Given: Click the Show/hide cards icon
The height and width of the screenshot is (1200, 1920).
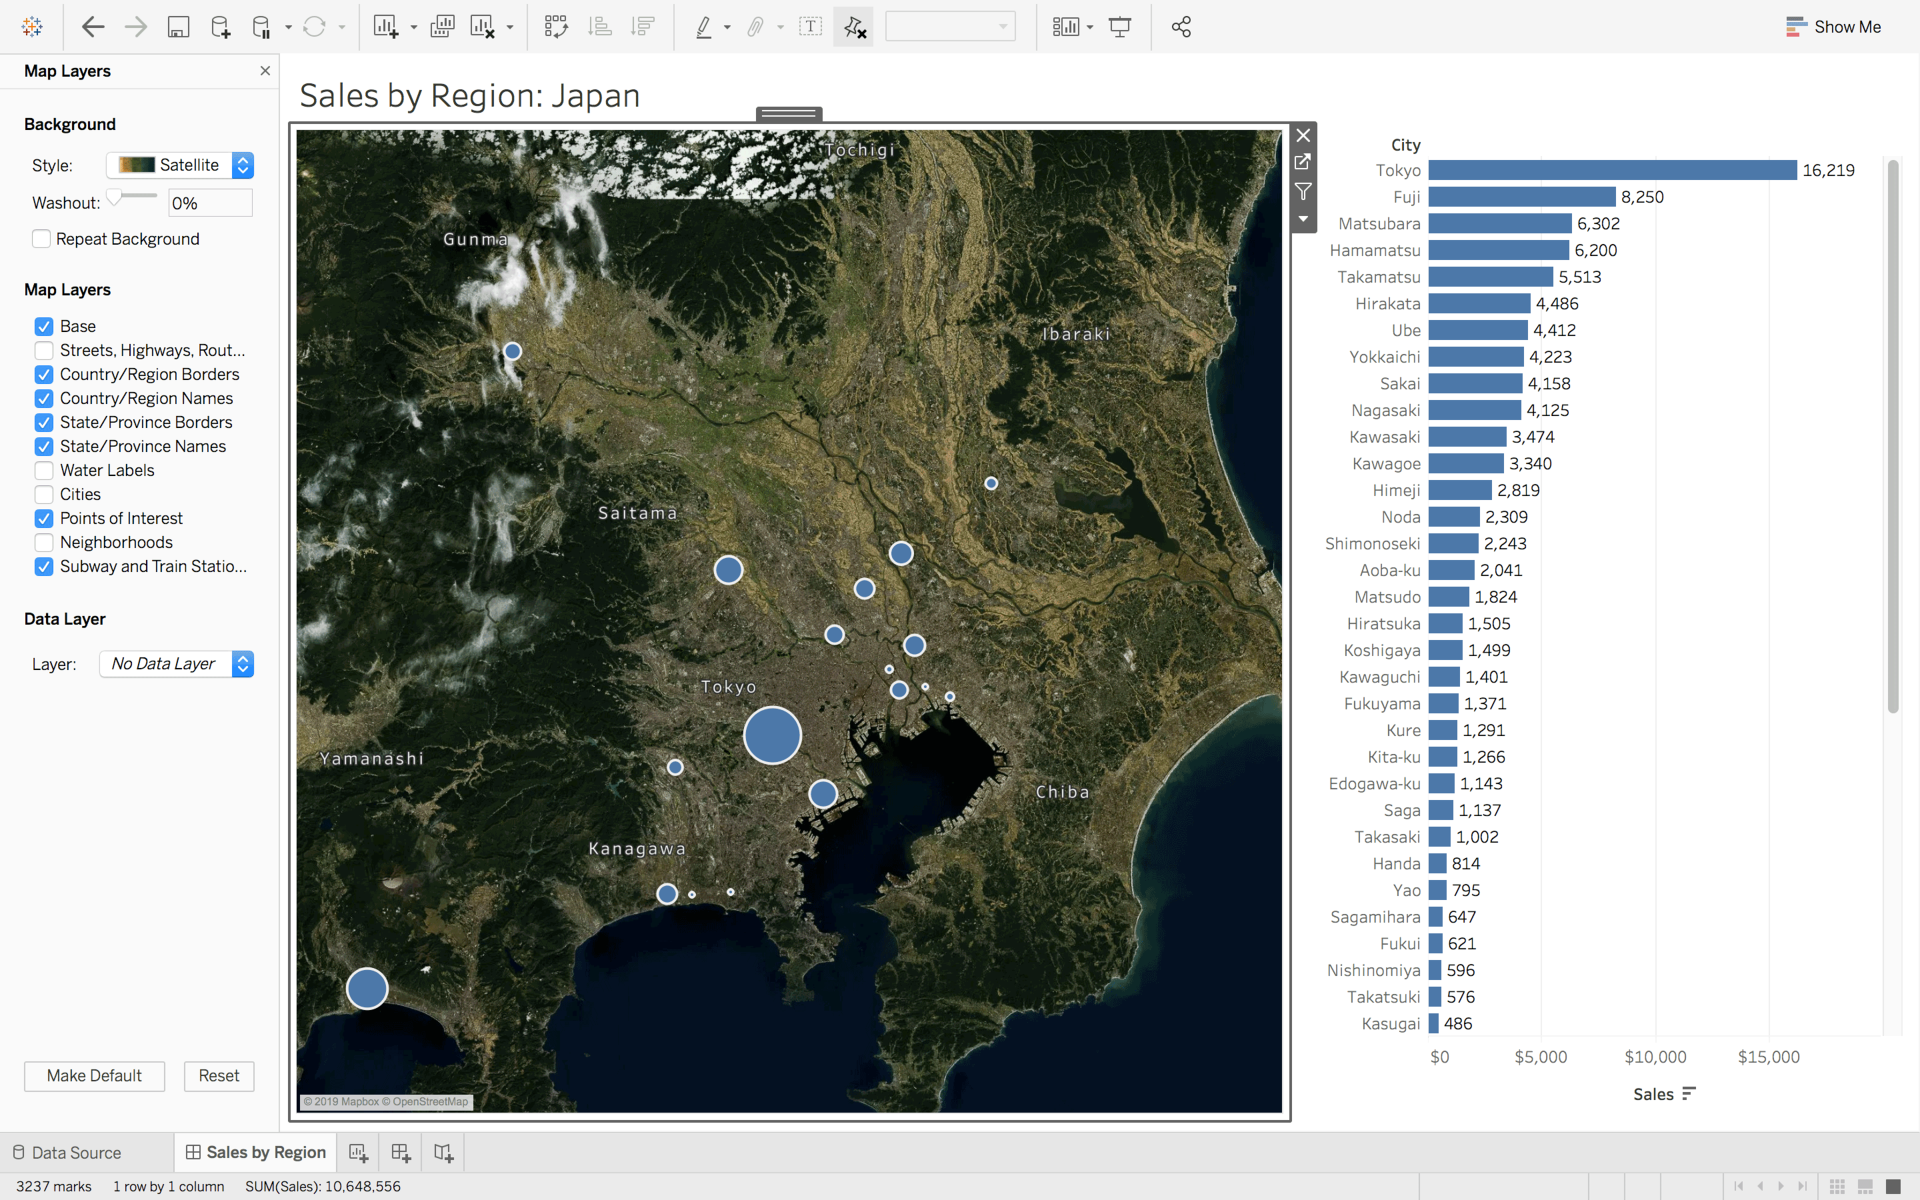Looking at the screenshot, I should (x=1066, y=27).
